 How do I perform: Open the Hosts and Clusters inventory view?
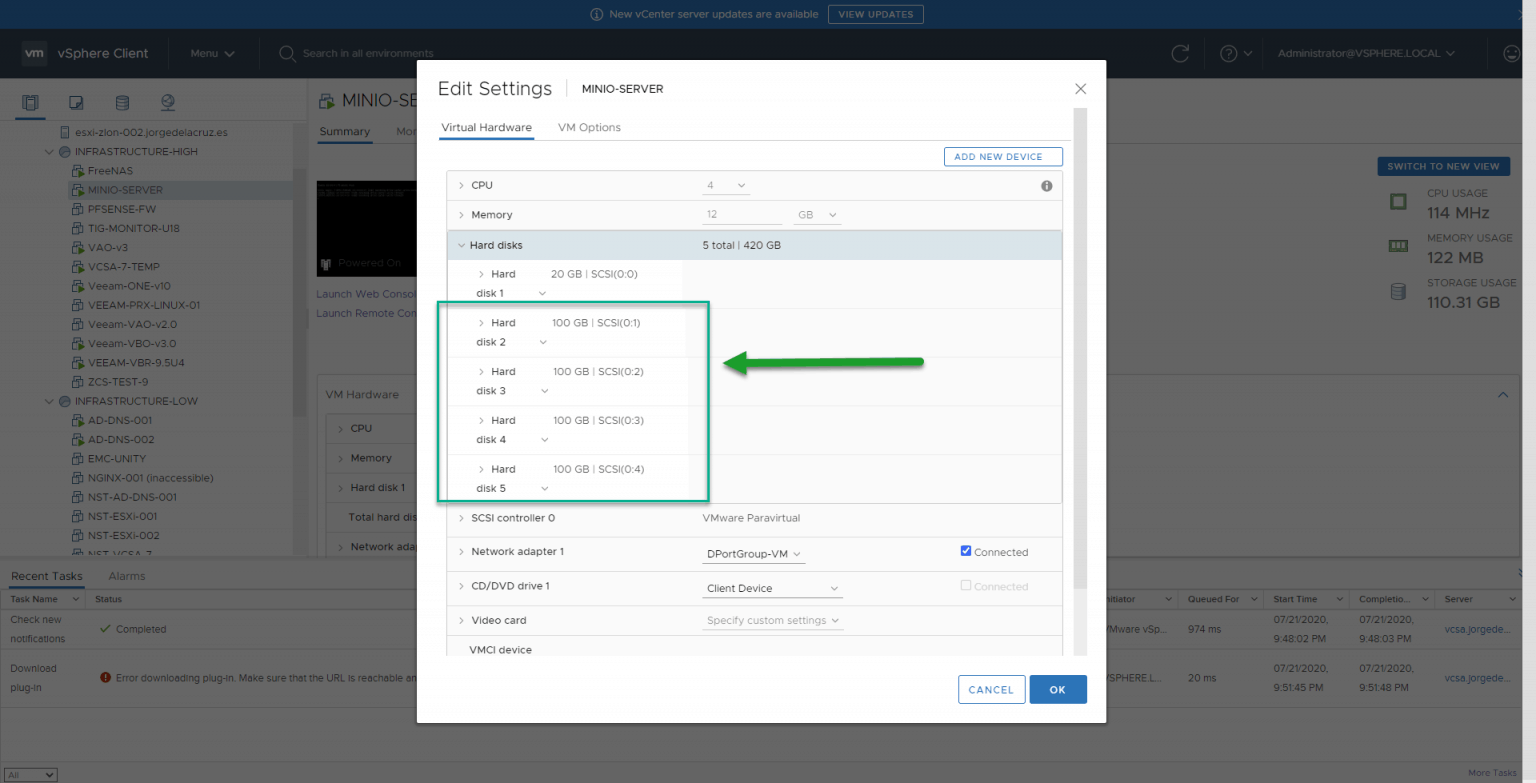point(30,103)
